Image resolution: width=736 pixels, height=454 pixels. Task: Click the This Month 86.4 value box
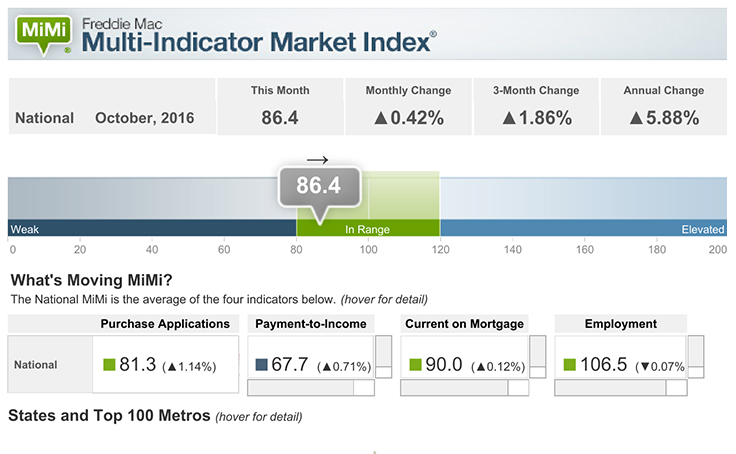point(280,107)
